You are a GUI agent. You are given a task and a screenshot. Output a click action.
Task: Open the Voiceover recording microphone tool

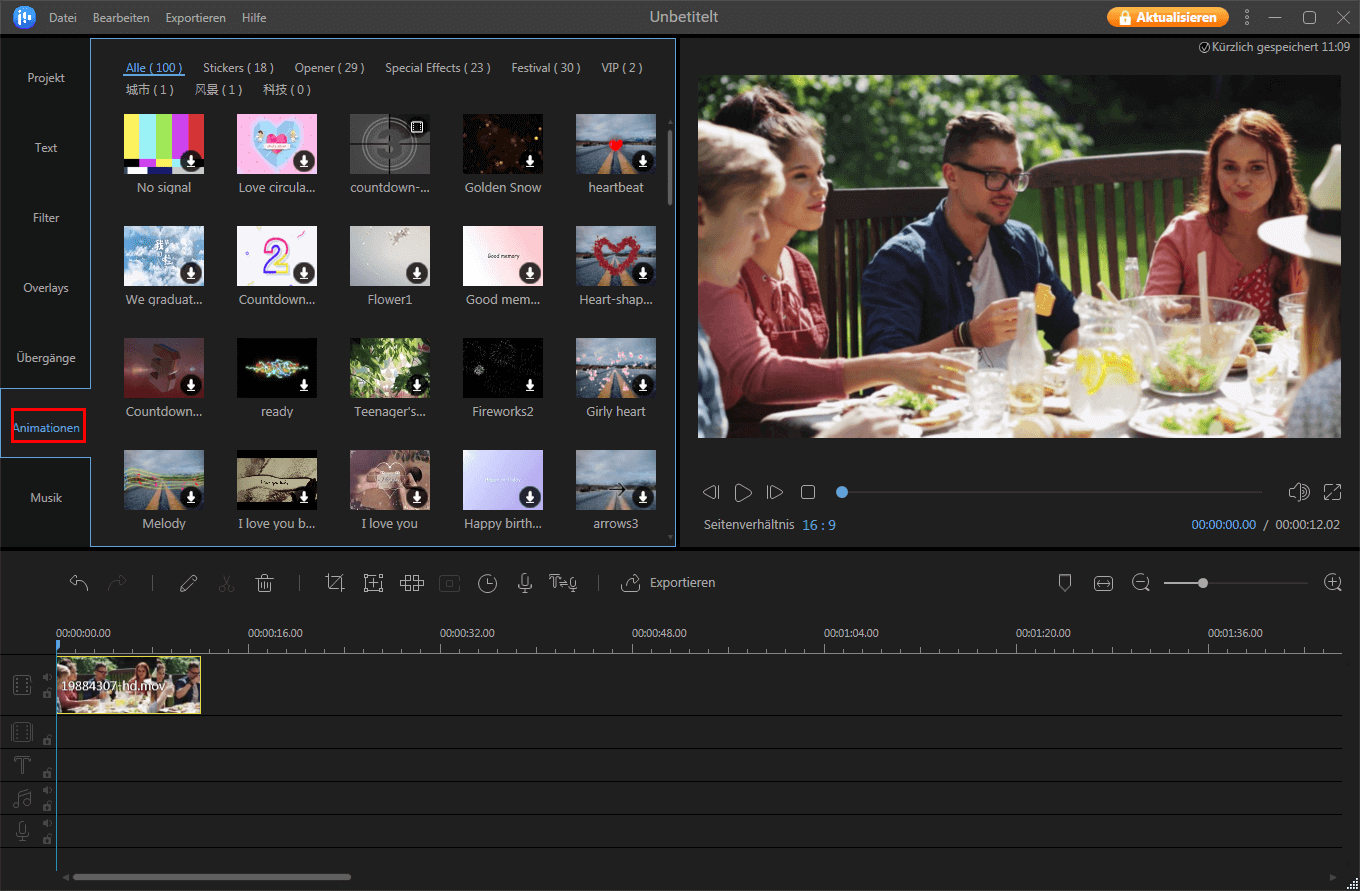[525, 582]
